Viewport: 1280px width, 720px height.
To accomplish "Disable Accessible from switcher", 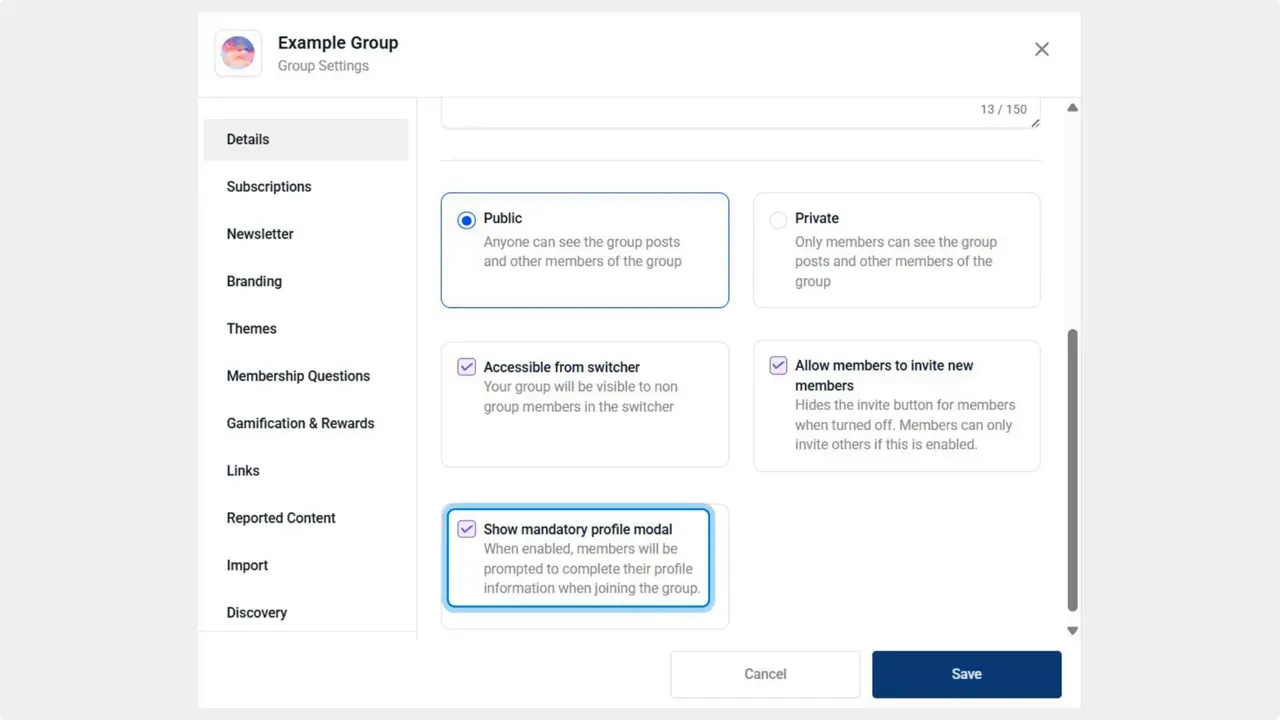I will point(466,367).
